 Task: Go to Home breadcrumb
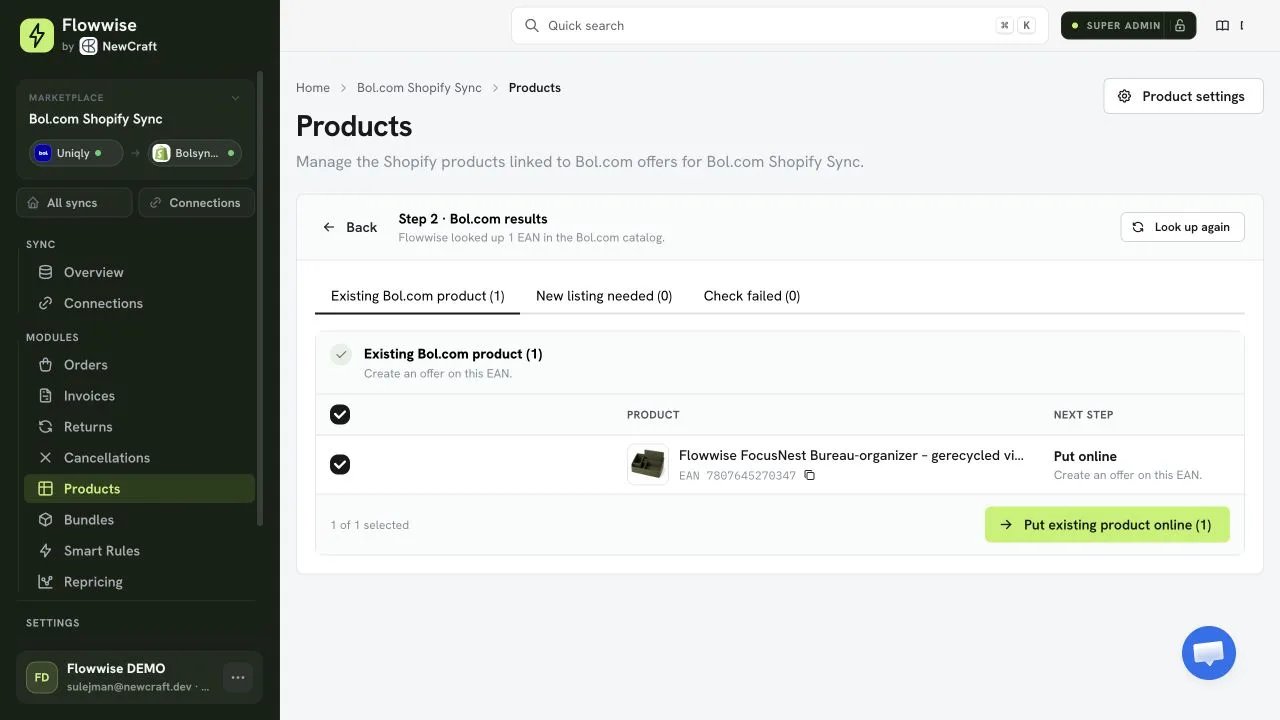tap(313, 88)
